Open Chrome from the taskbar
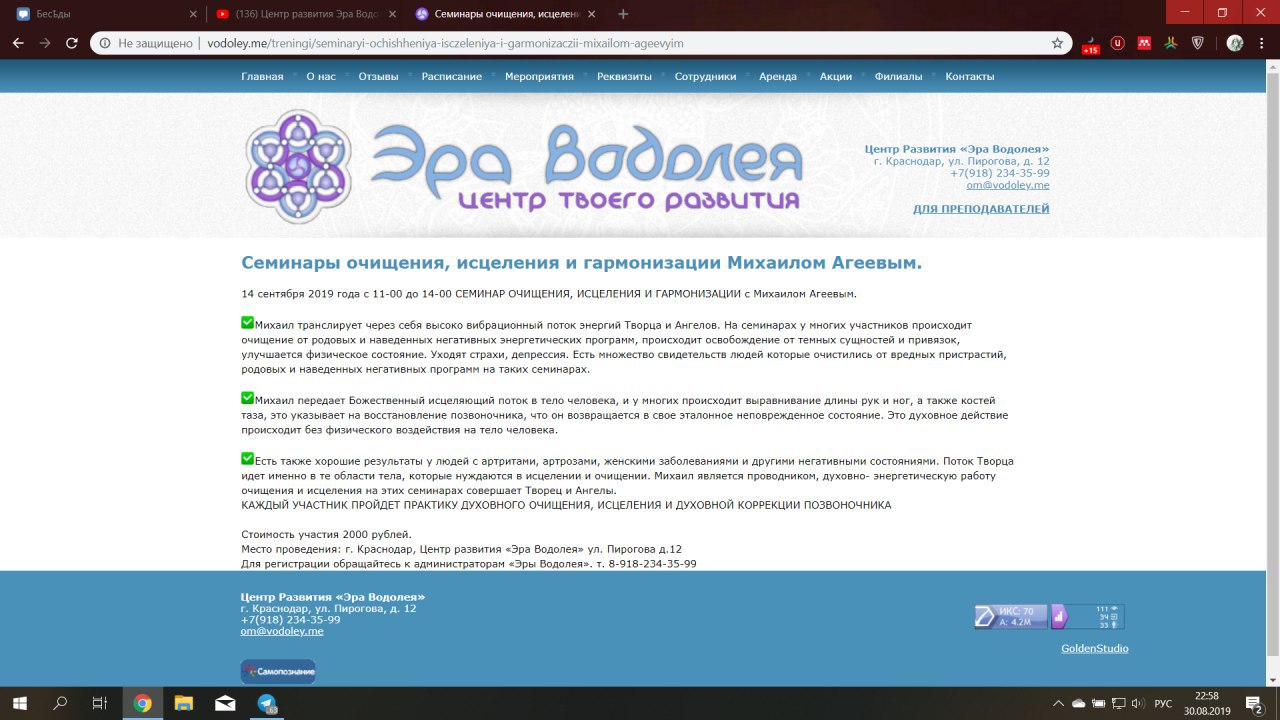1280x720 pixels. (x=142, y=703)
